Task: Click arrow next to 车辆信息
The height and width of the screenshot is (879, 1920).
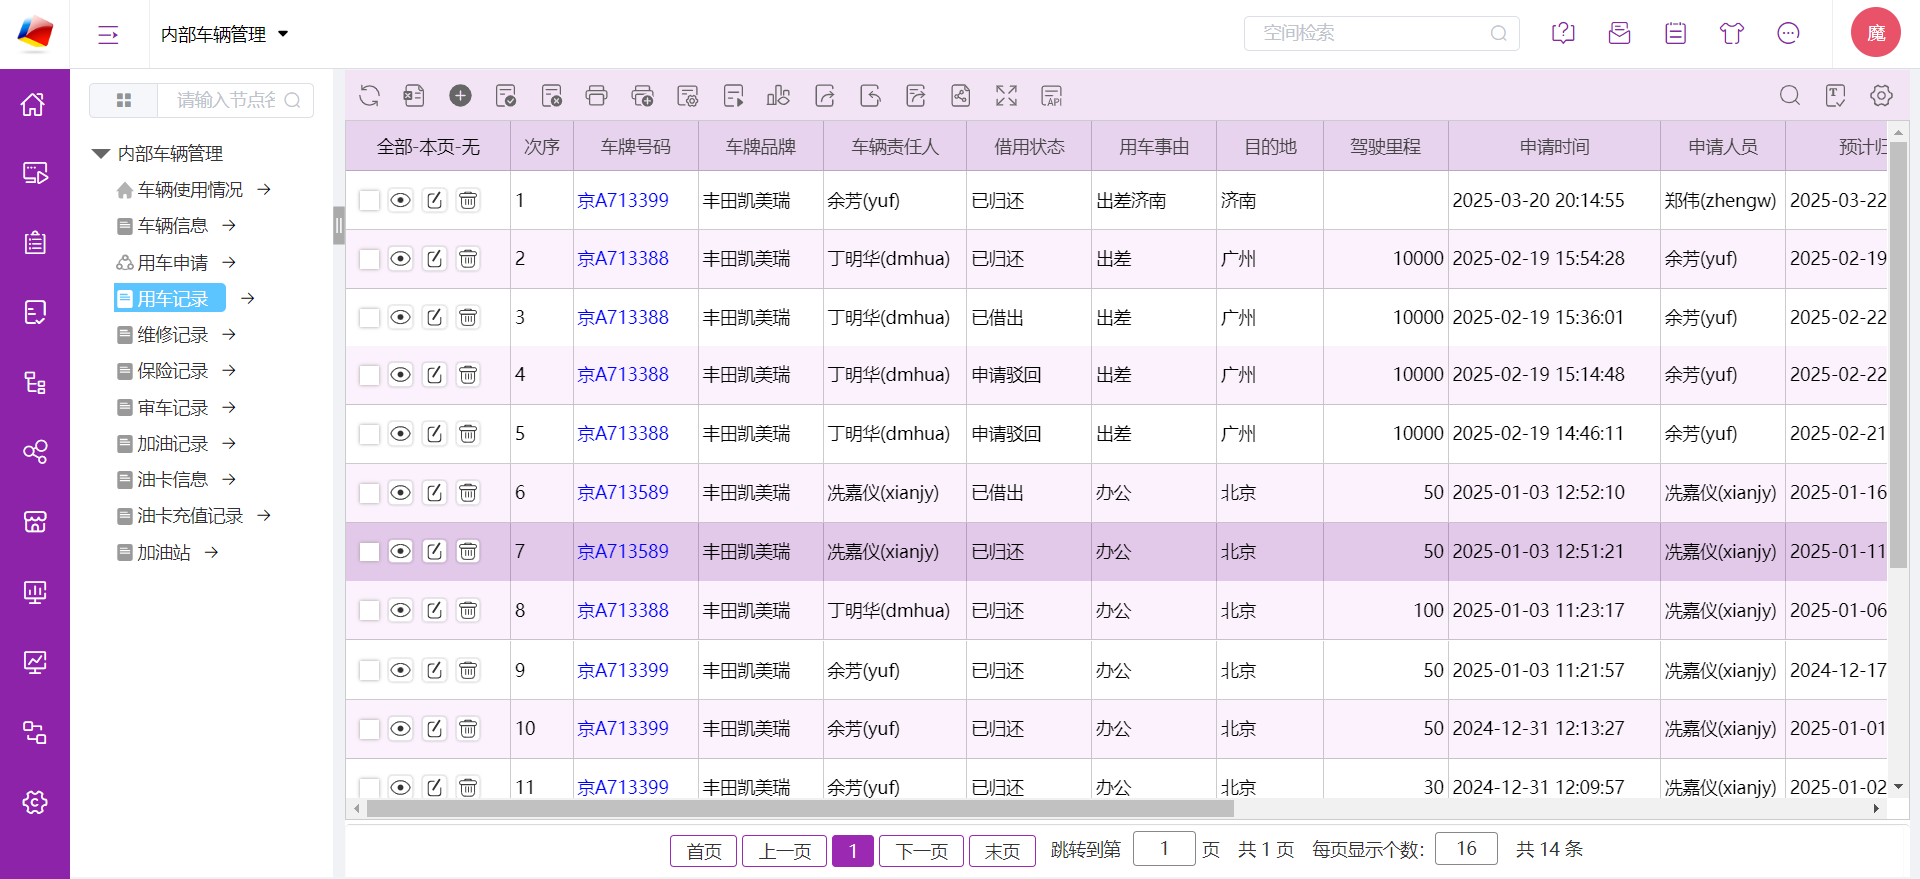Action: point(229,225)
